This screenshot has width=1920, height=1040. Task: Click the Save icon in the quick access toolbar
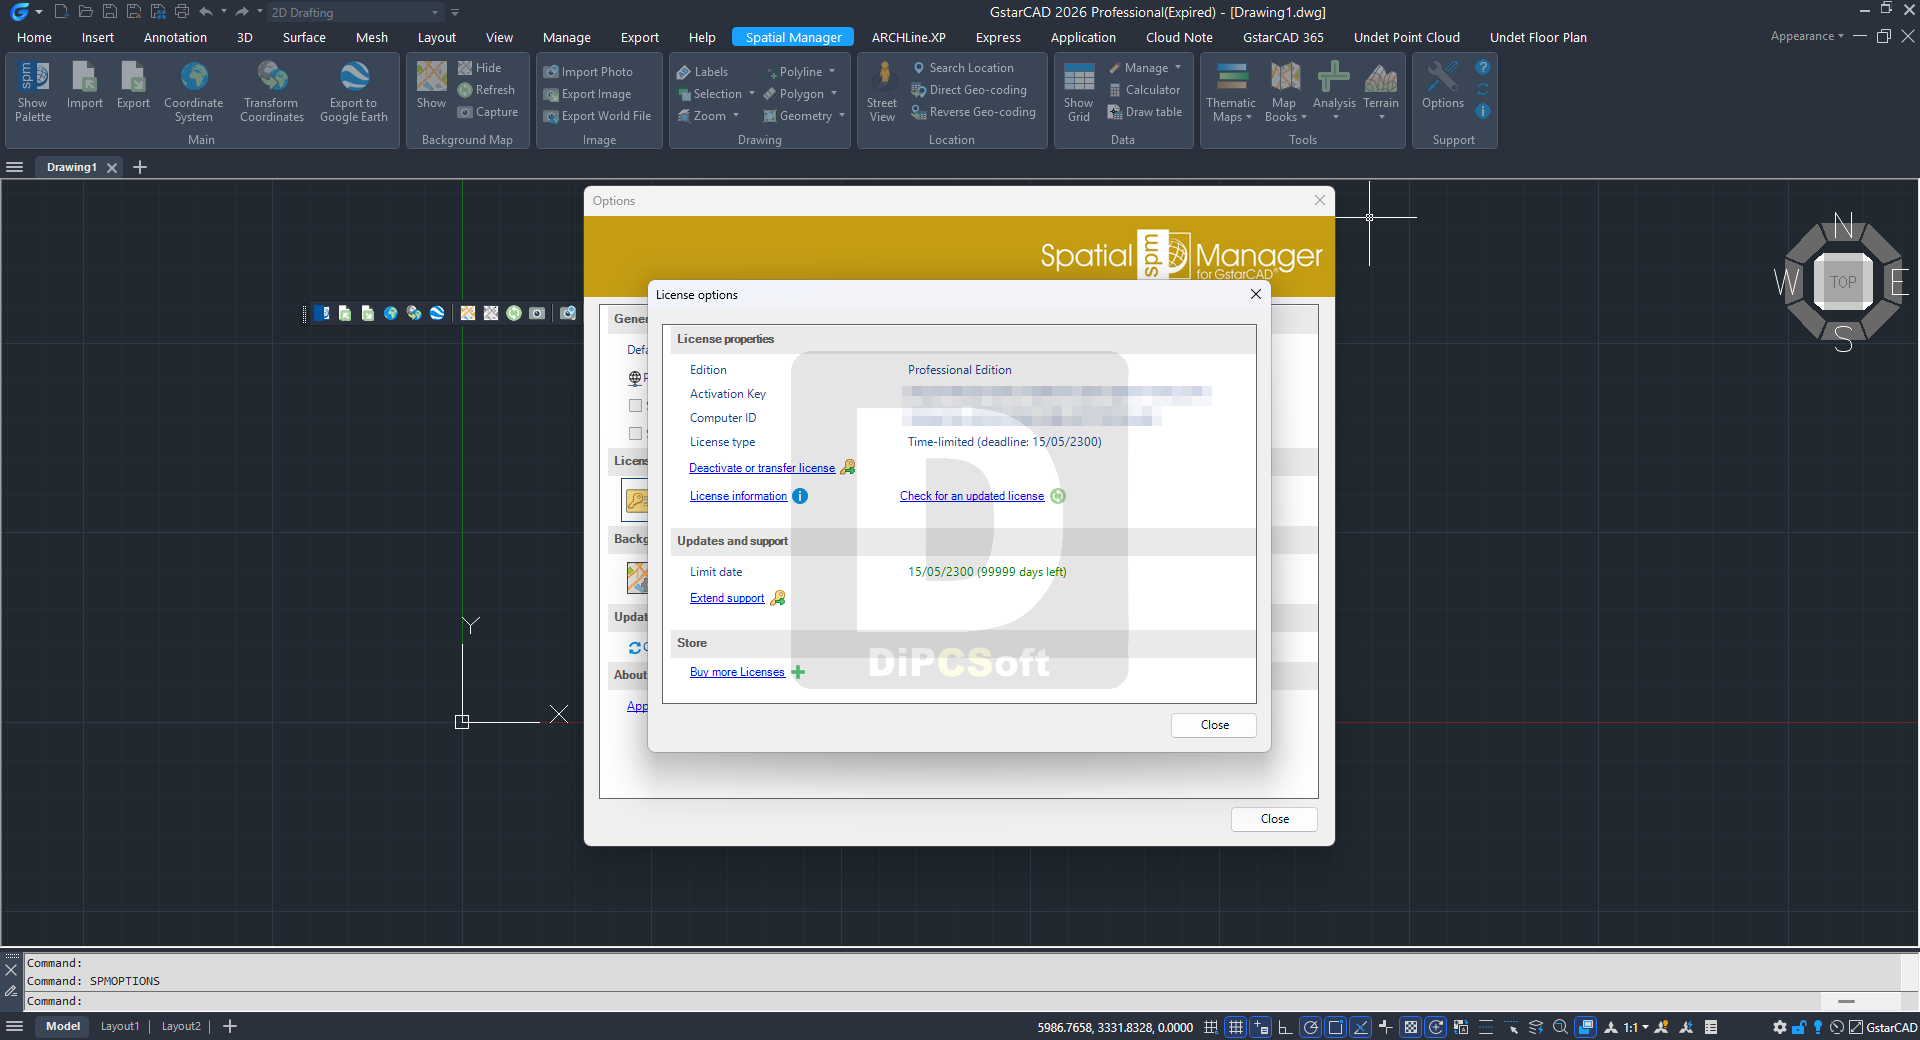[109, 12]
